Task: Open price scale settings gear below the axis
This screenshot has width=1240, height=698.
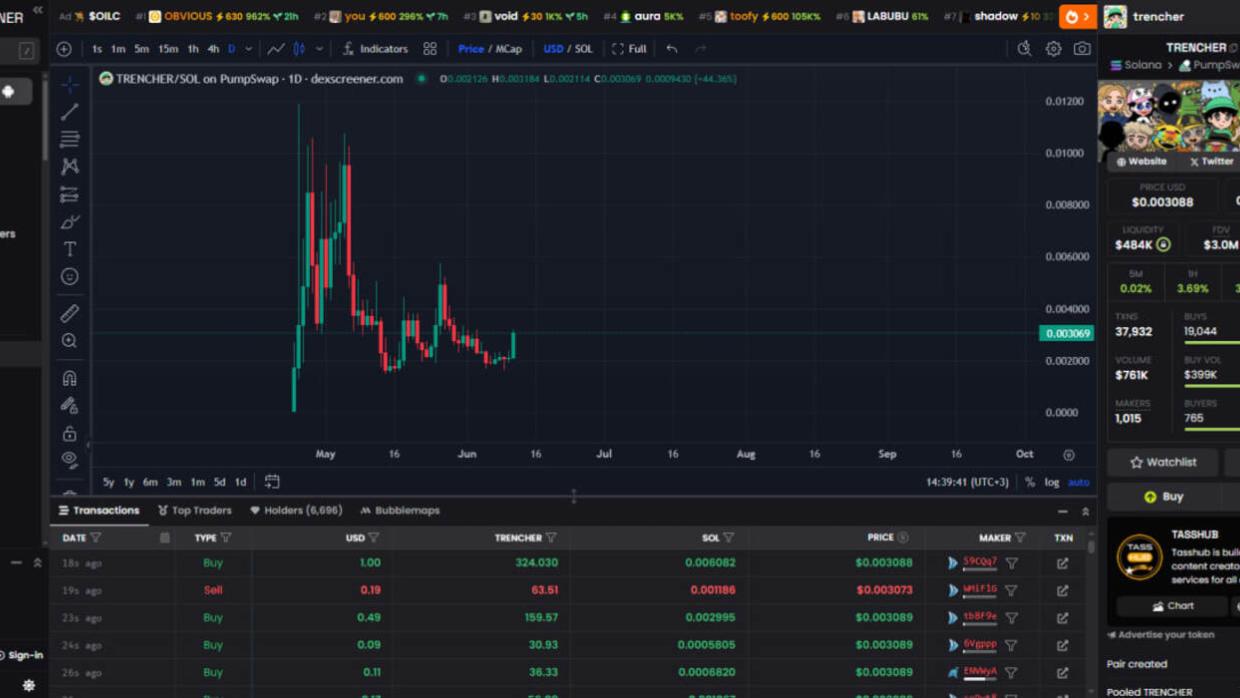Action: point(1068,455)
